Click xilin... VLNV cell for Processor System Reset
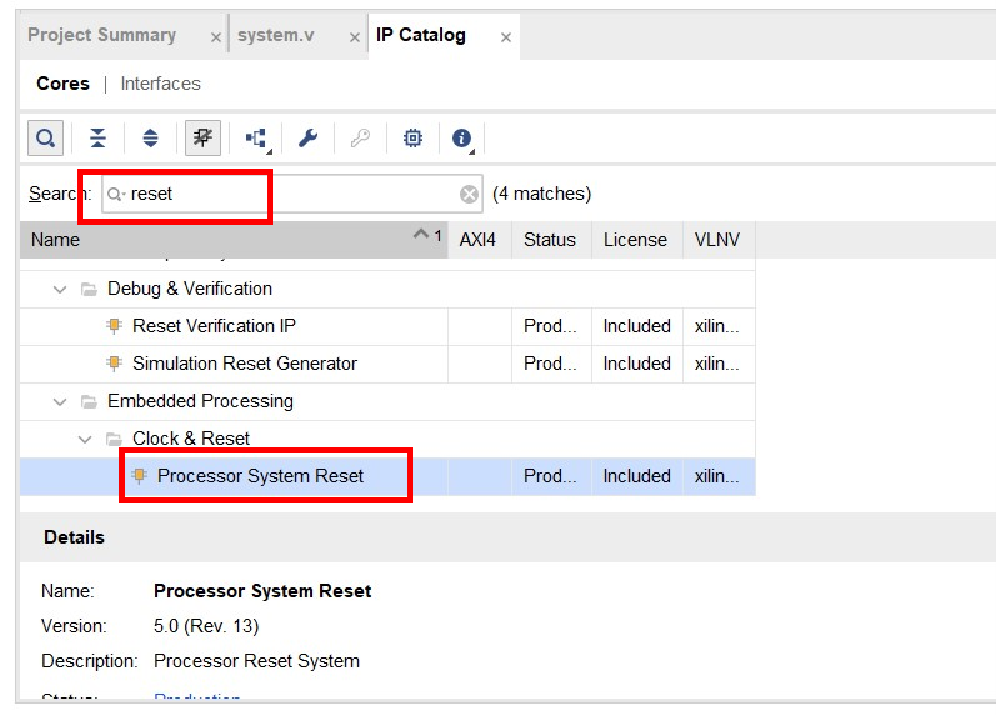 717,476
